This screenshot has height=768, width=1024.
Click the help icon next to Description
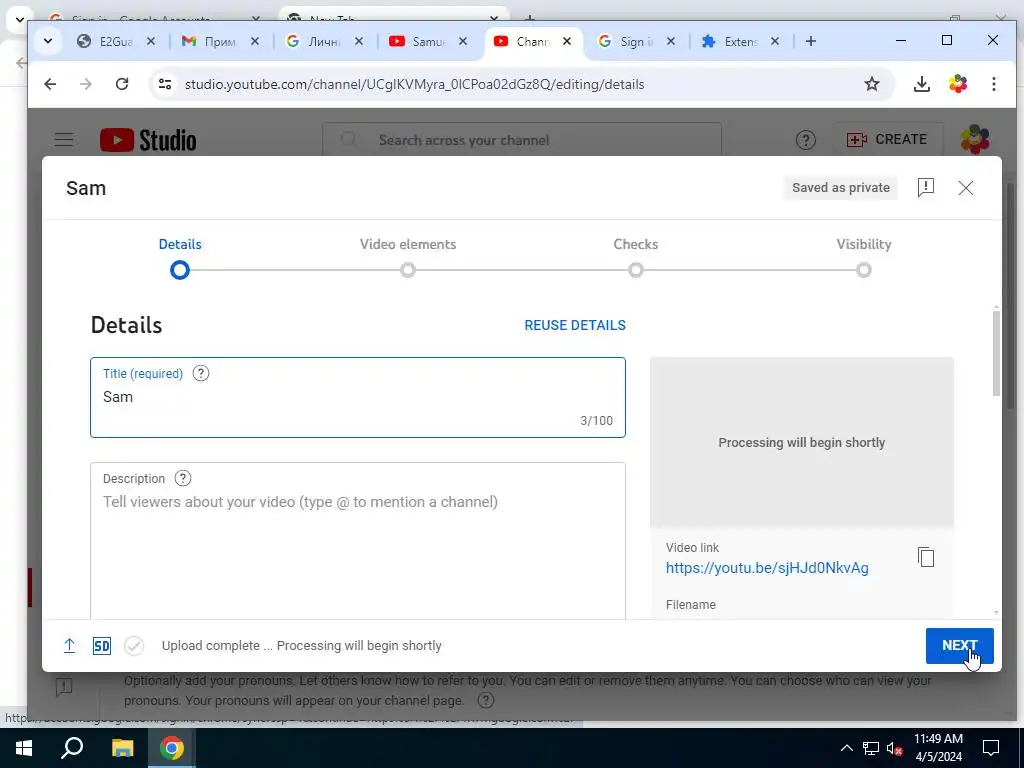(183, 478)
